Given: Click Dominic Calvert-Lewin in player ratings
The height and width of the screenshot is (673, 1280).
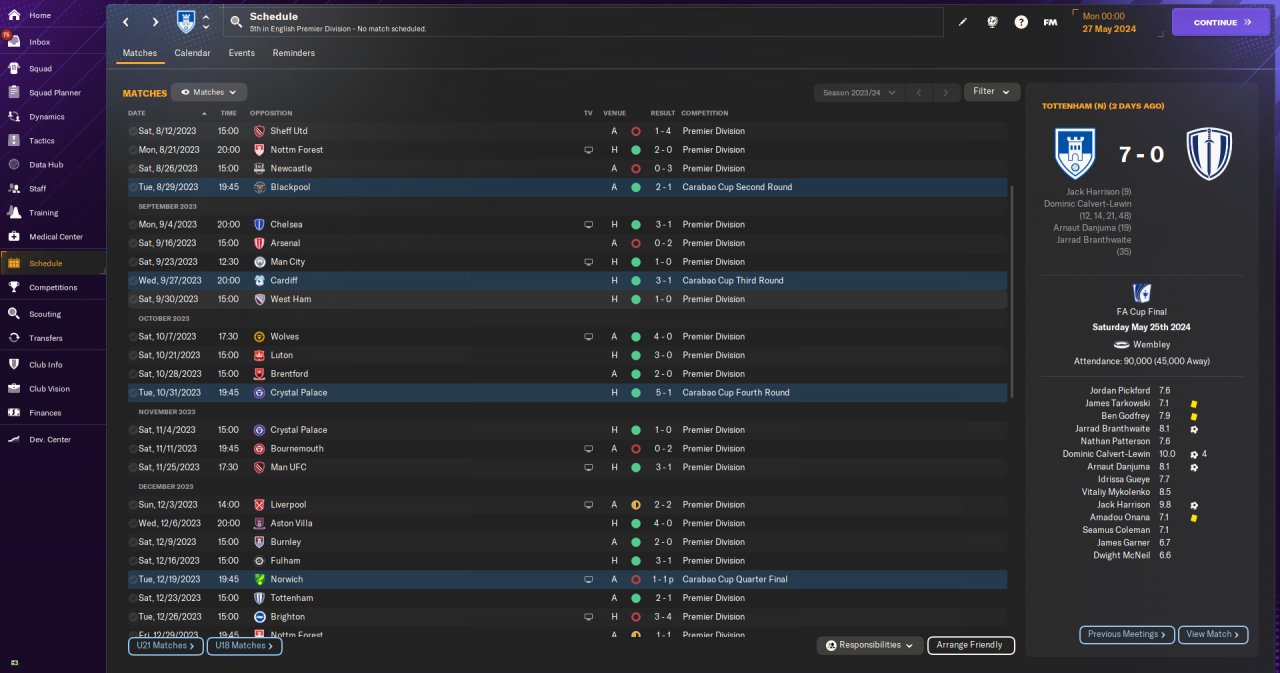Looking at the screenshot, I should click(1107, 454).
